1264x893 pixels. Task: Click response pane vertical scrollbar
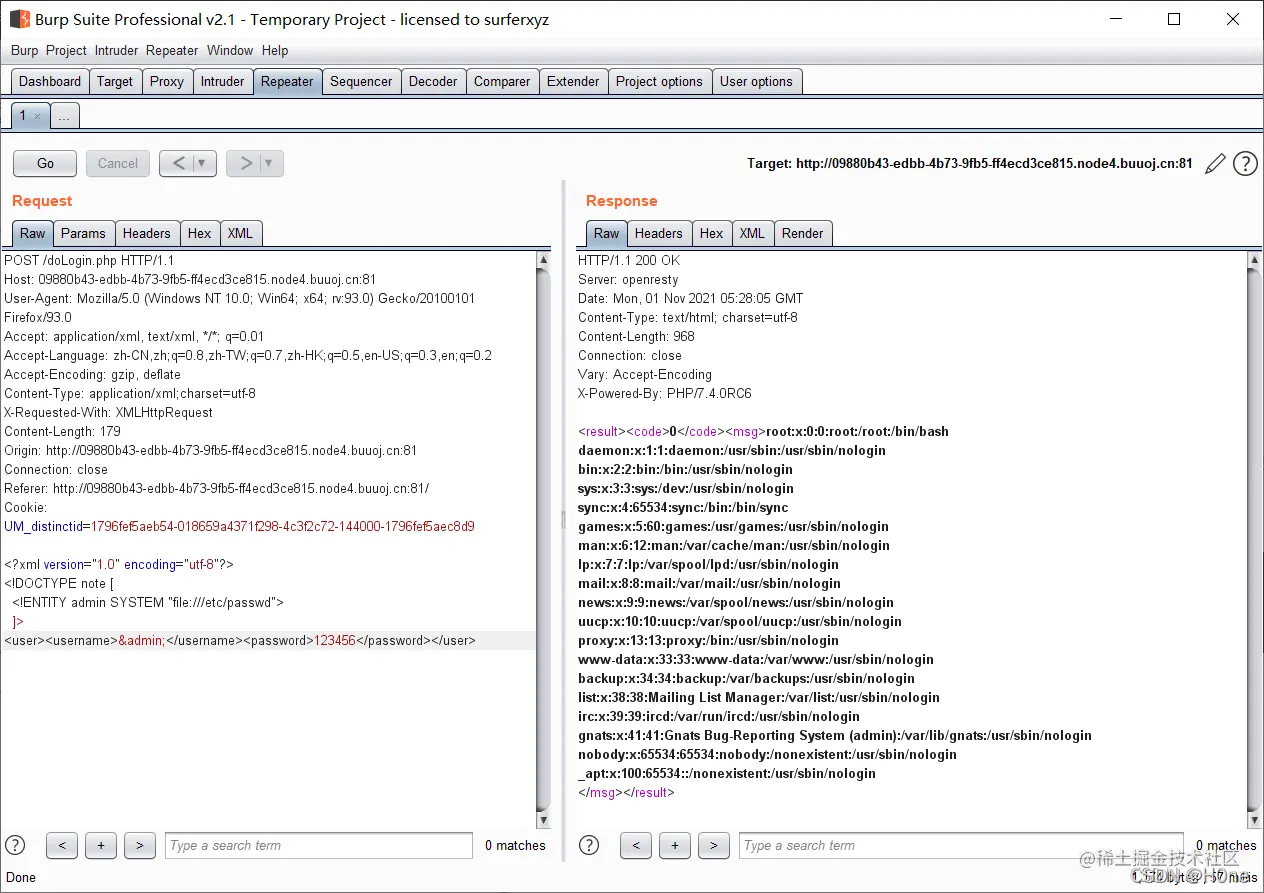(x=1255, y=540)
